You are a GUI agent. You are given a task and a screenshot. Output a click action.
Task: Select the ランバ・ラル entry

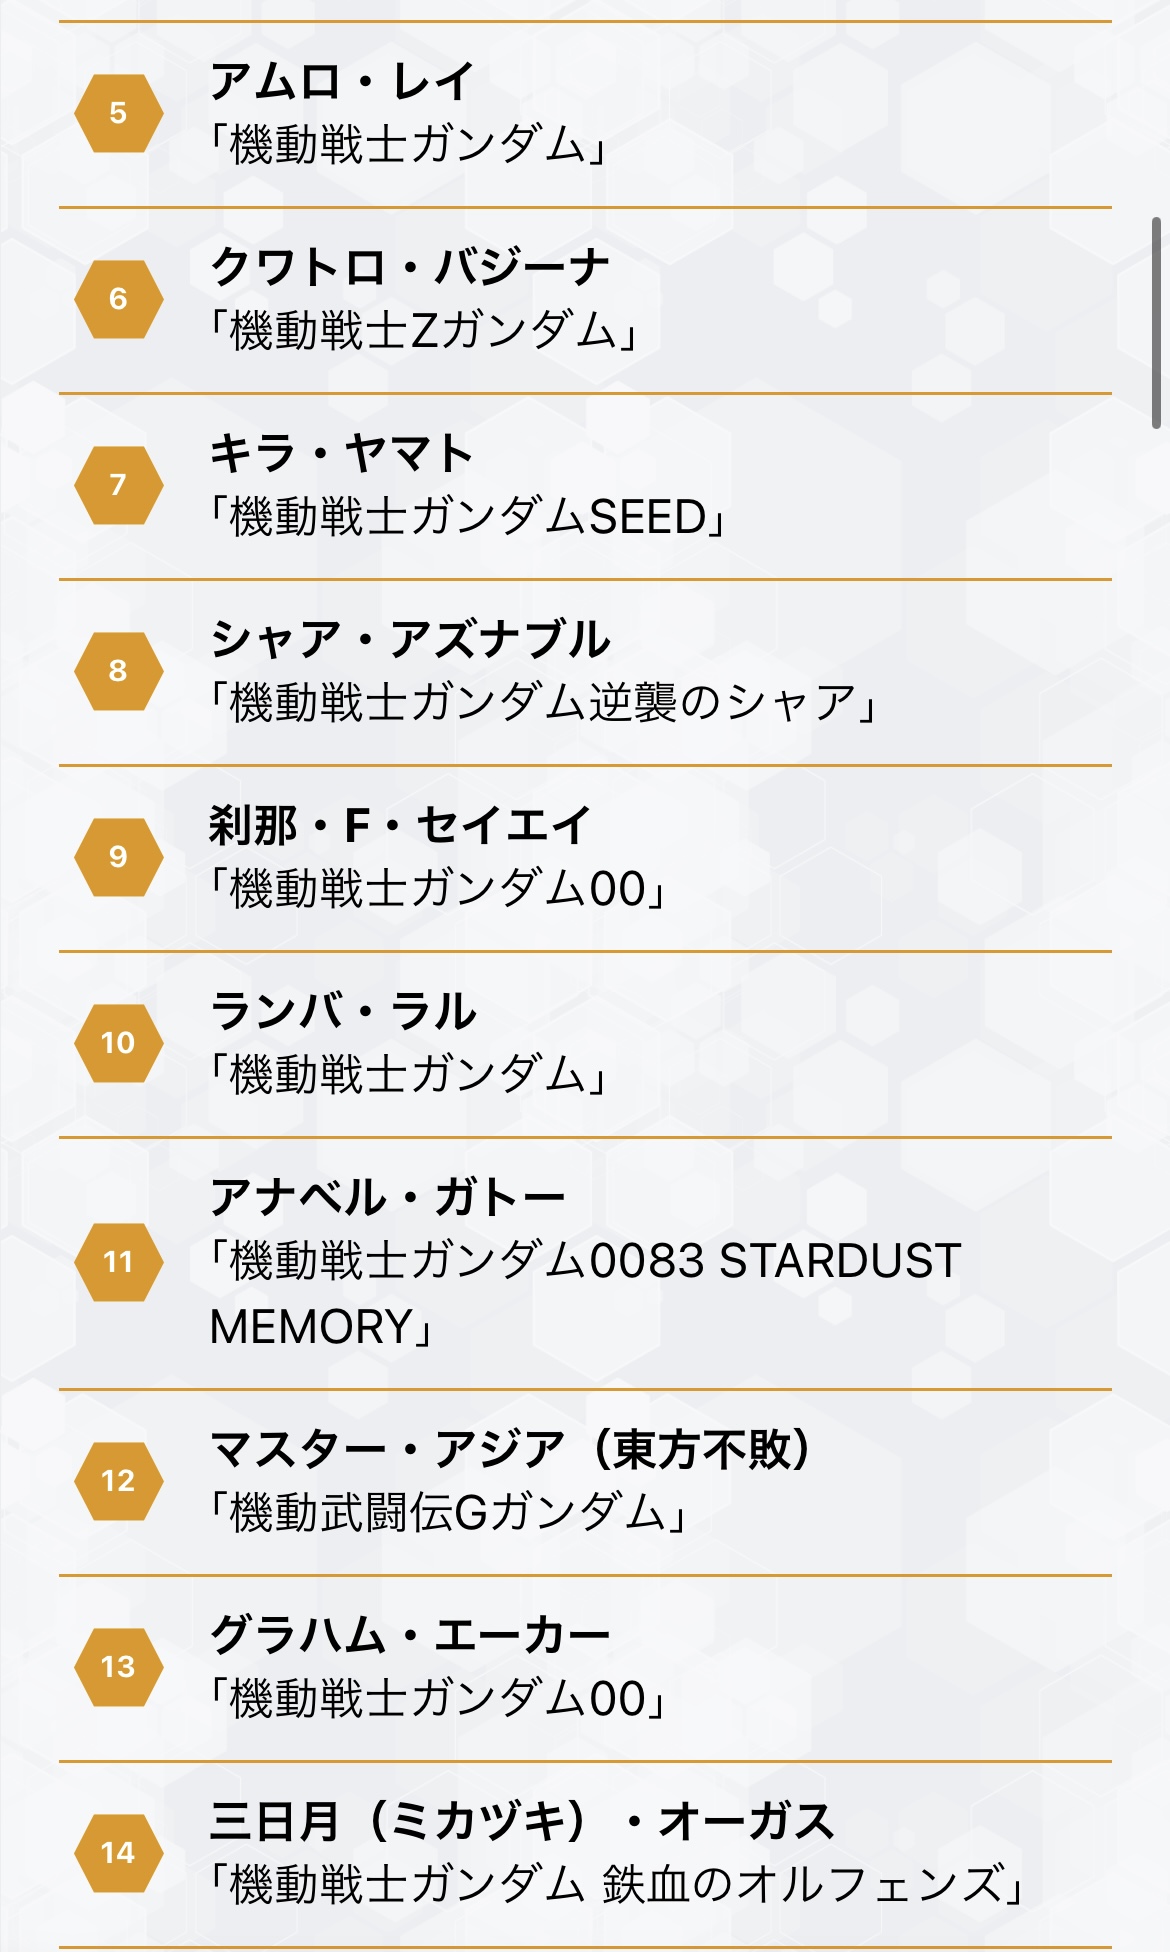tap(343, 1011)
